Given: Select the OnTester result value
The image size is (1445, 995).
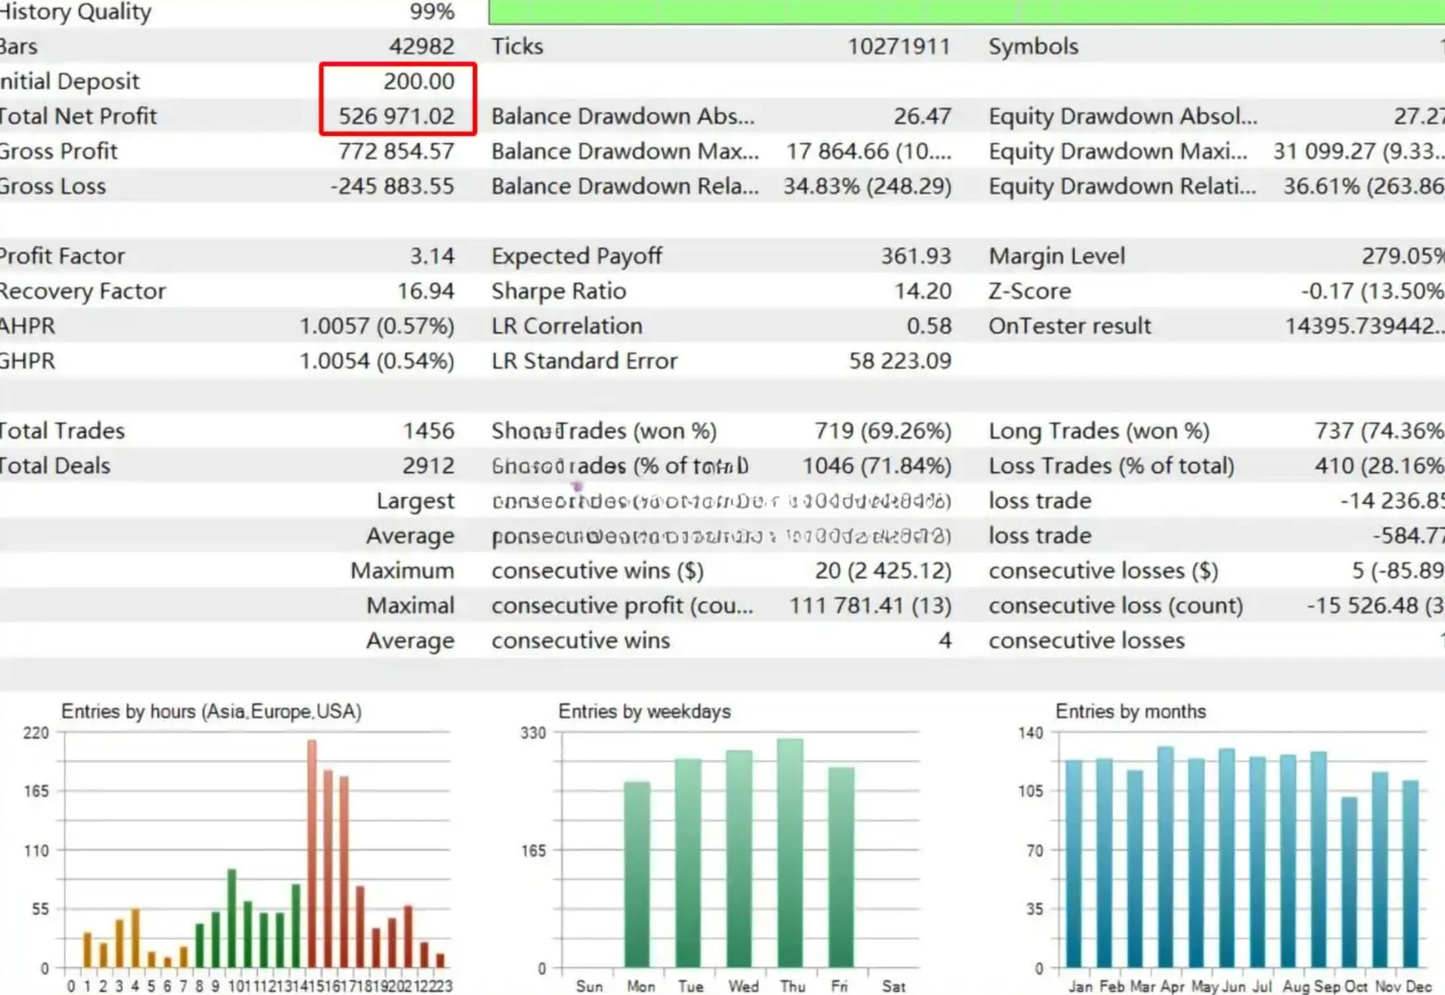Looking at the screenshot, I should [1364, 326].
